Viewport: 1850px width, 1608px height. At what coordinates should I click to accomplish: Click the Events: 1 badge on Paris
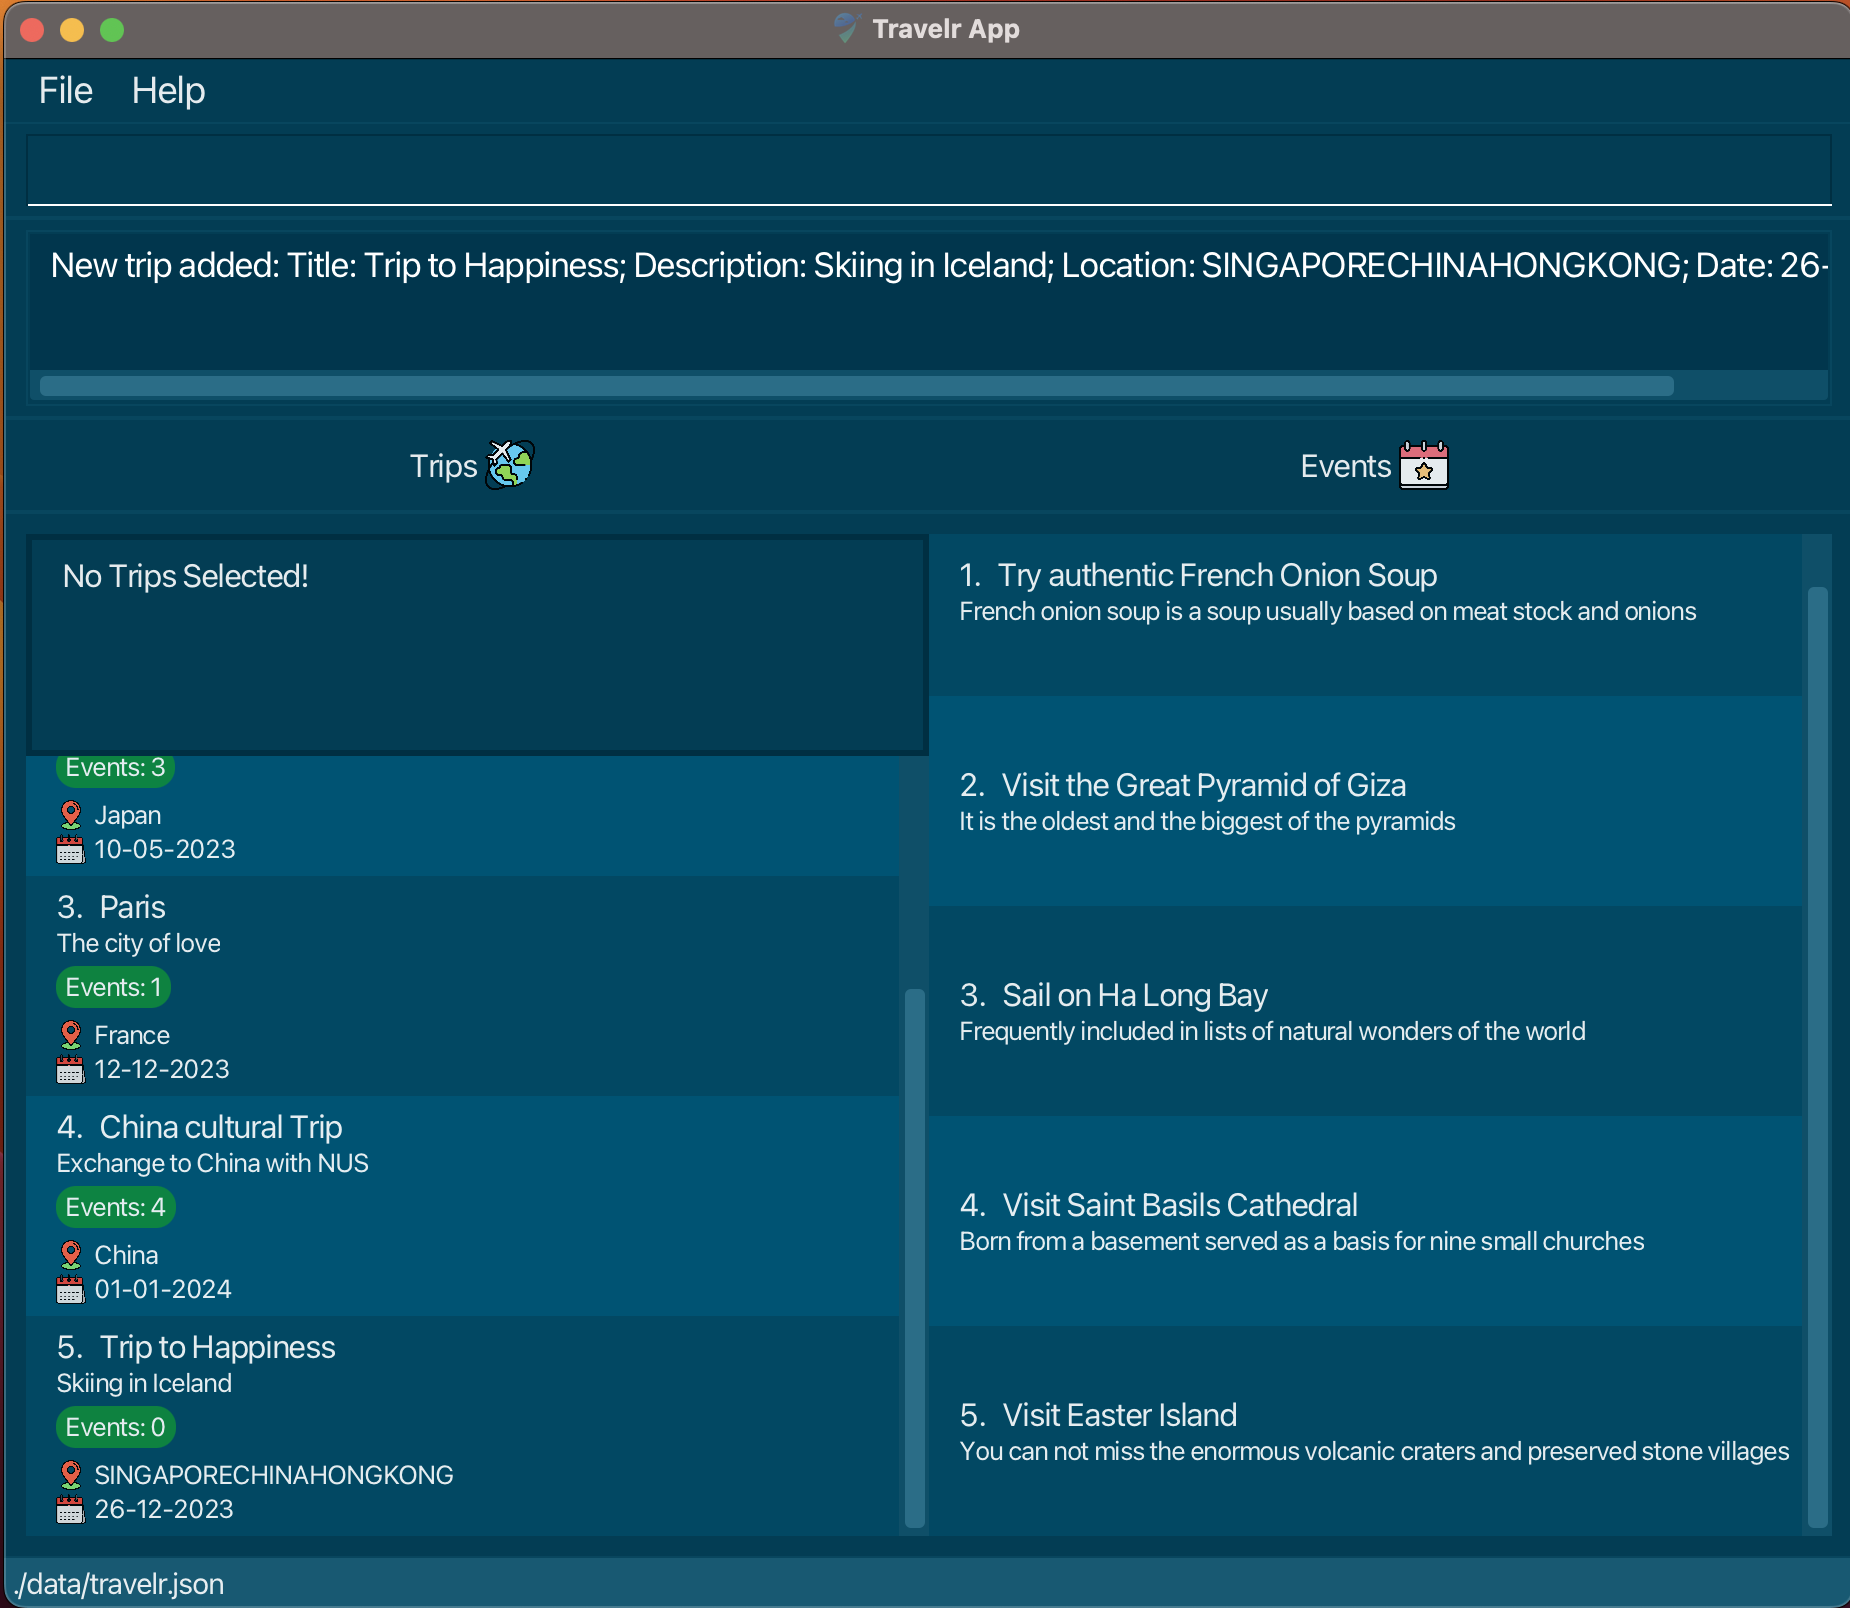tap(114, 987)
